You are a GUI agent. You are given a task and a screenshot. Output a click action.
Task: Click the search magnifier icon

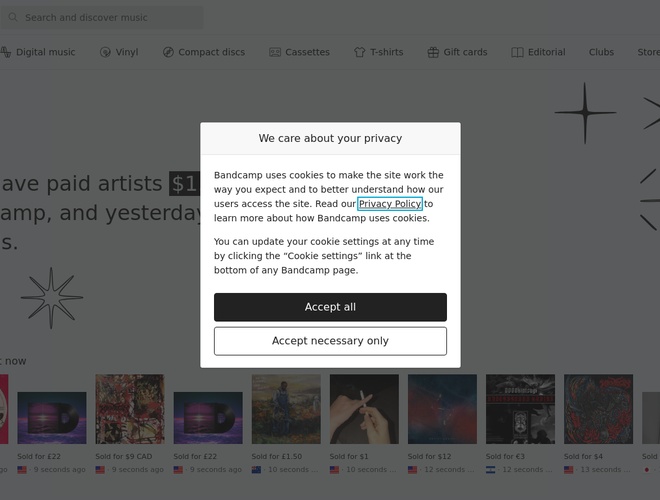[x=13, y=18]
